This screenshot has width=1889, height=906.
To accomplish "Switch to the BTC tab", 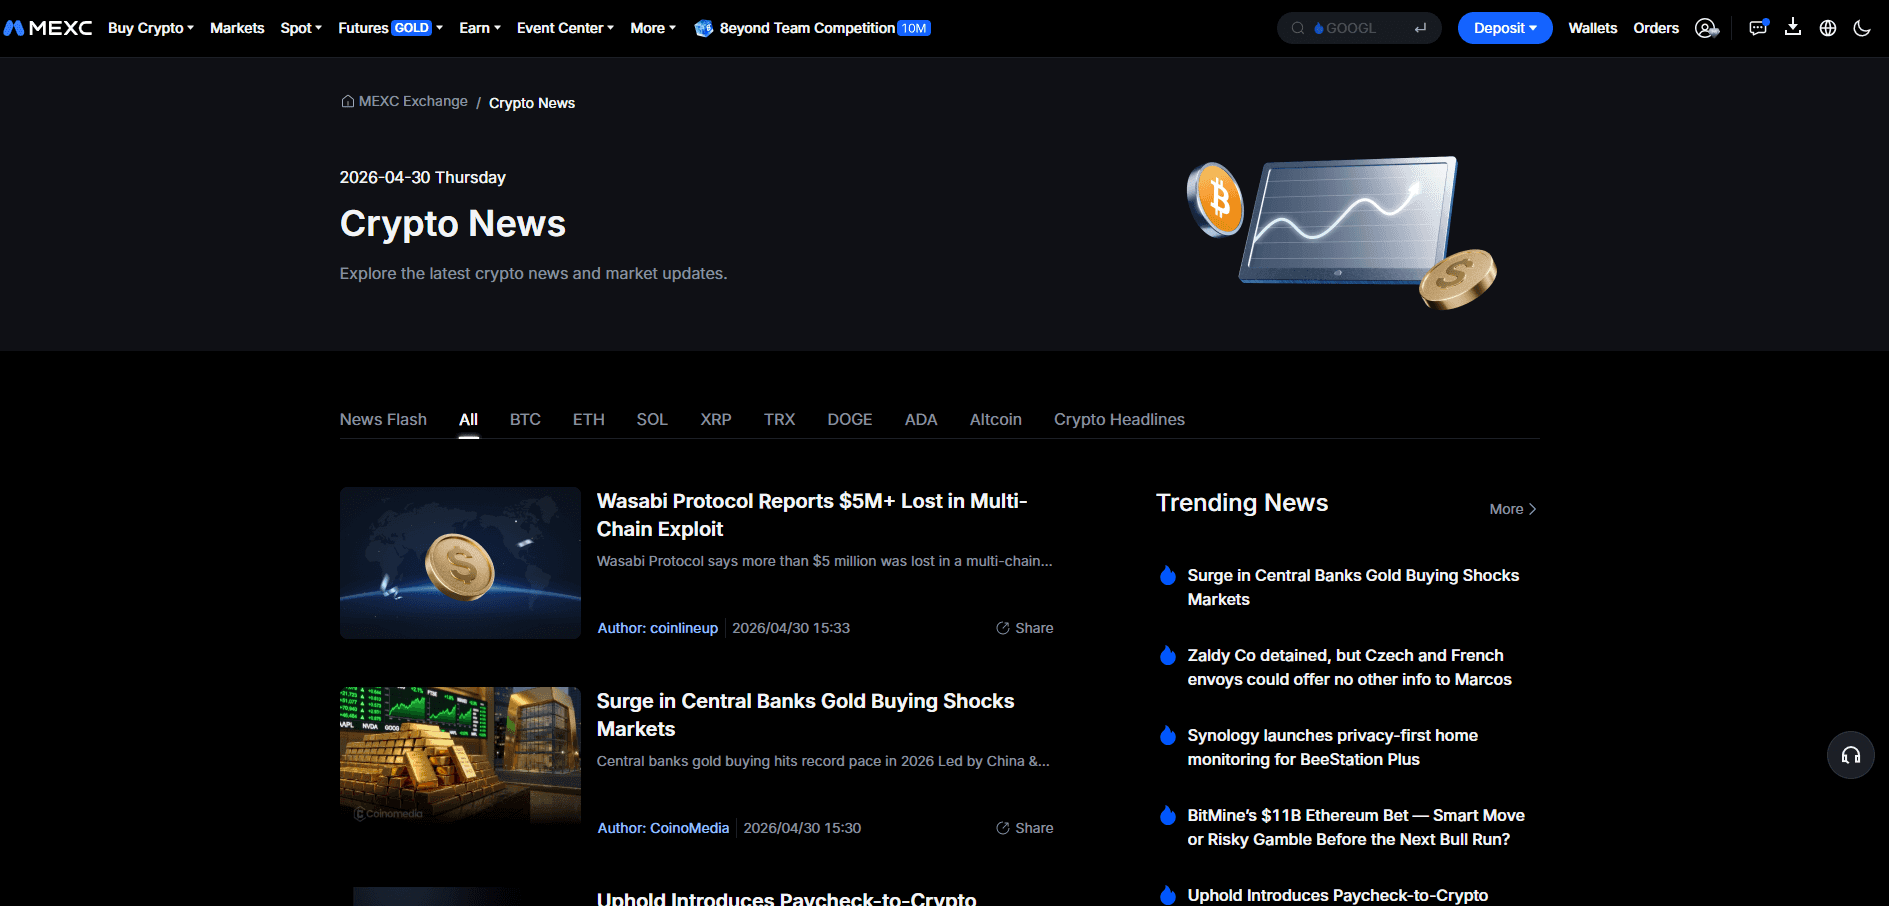I will [525, 419].
